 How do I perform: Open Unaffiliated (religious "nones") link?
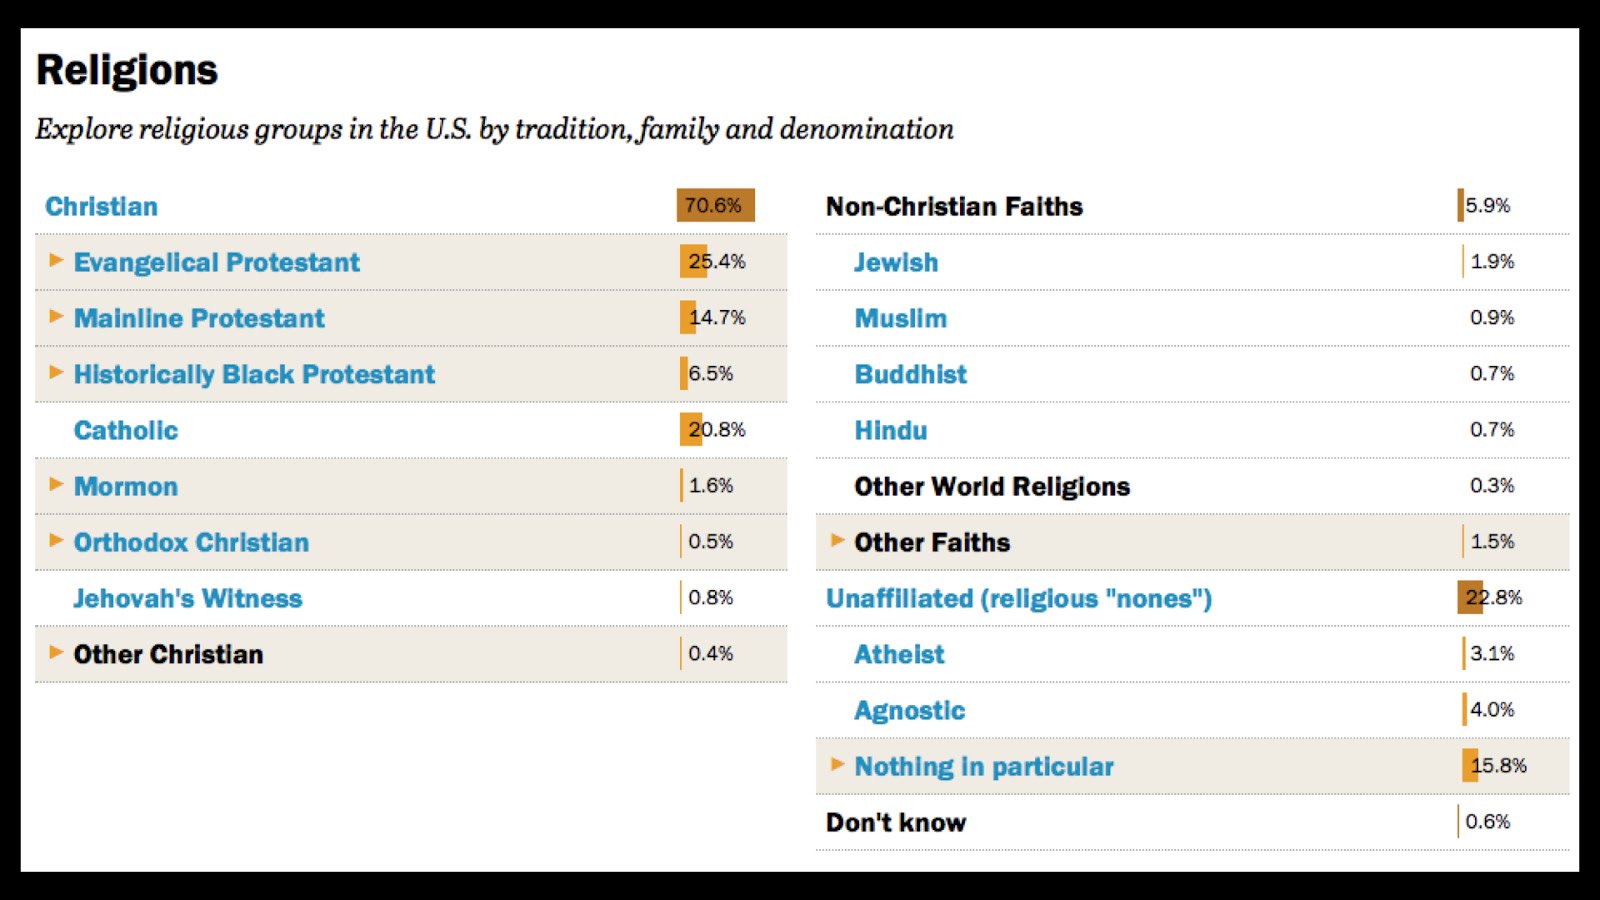click(1018, 599)
